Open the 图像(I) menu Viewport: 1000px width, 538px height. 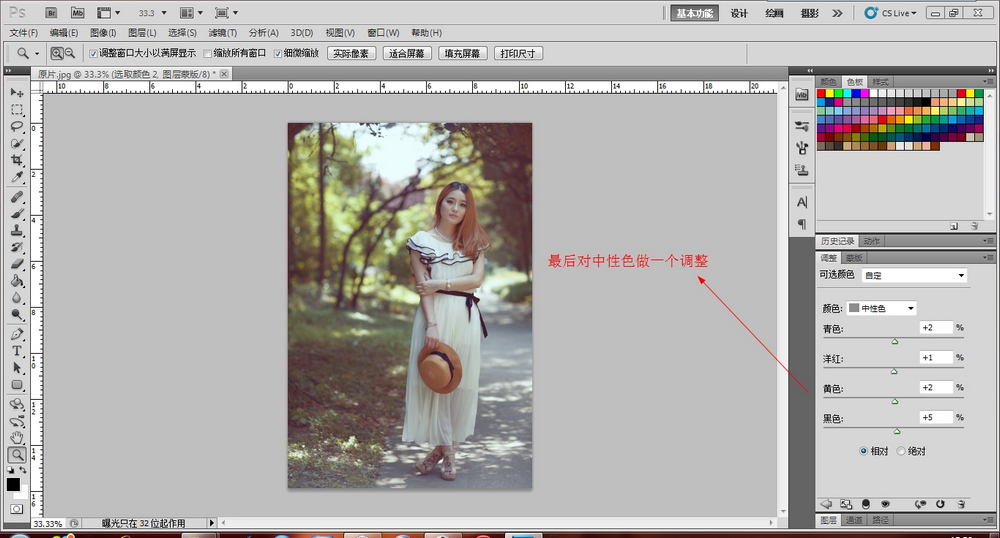pos(103,33)
